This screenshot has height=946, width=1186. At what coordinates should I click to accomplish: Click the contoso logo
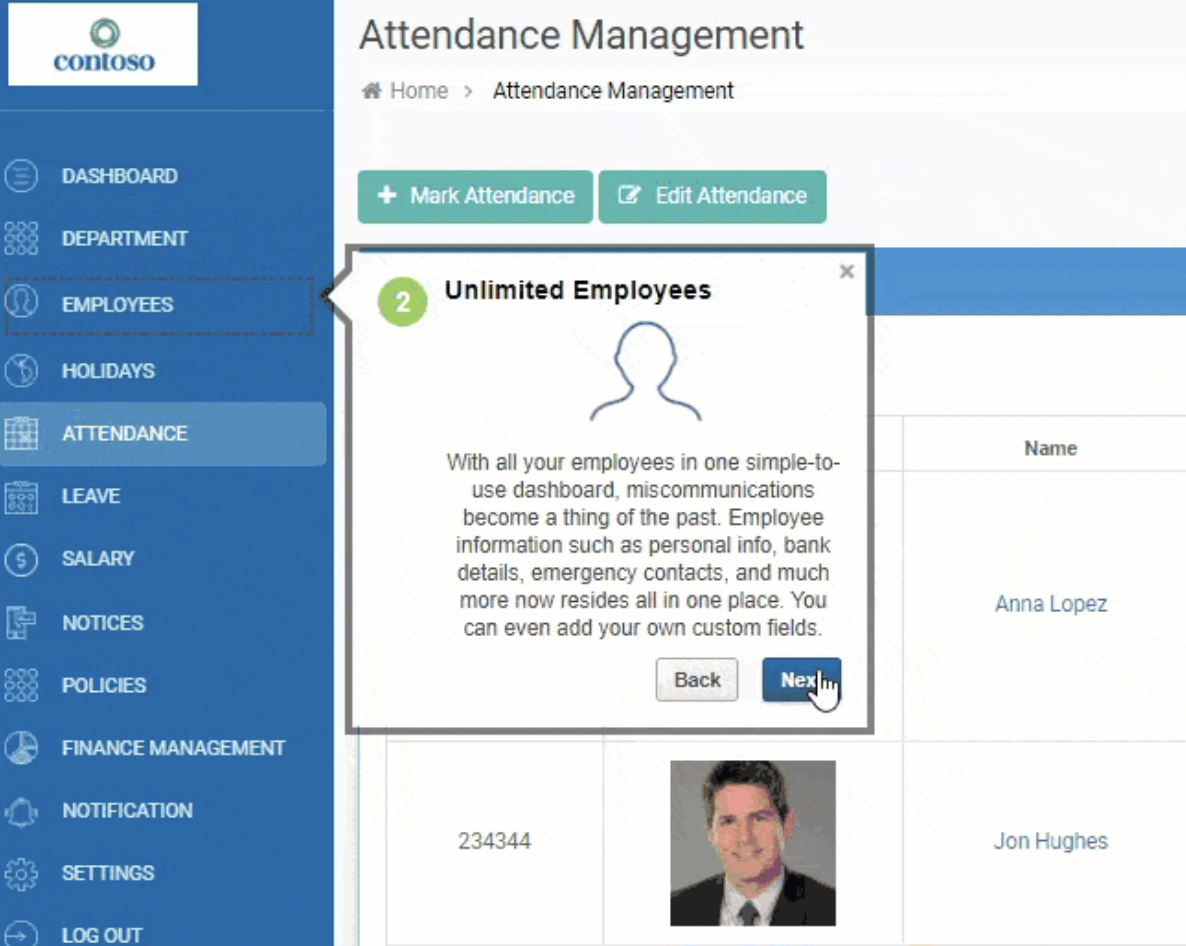(103, 44)
